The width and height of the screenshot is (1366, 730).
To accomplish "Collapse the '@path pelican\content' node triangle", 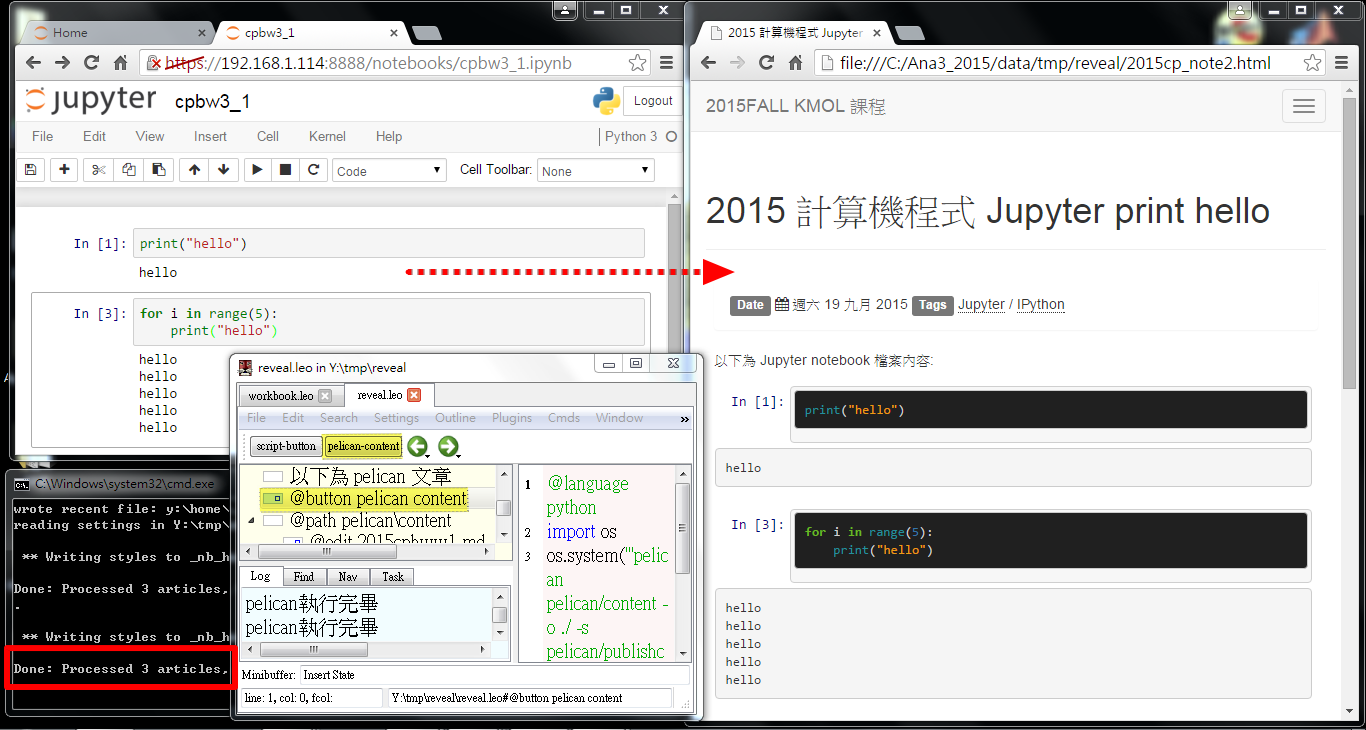I will click(x=252, y=521).
